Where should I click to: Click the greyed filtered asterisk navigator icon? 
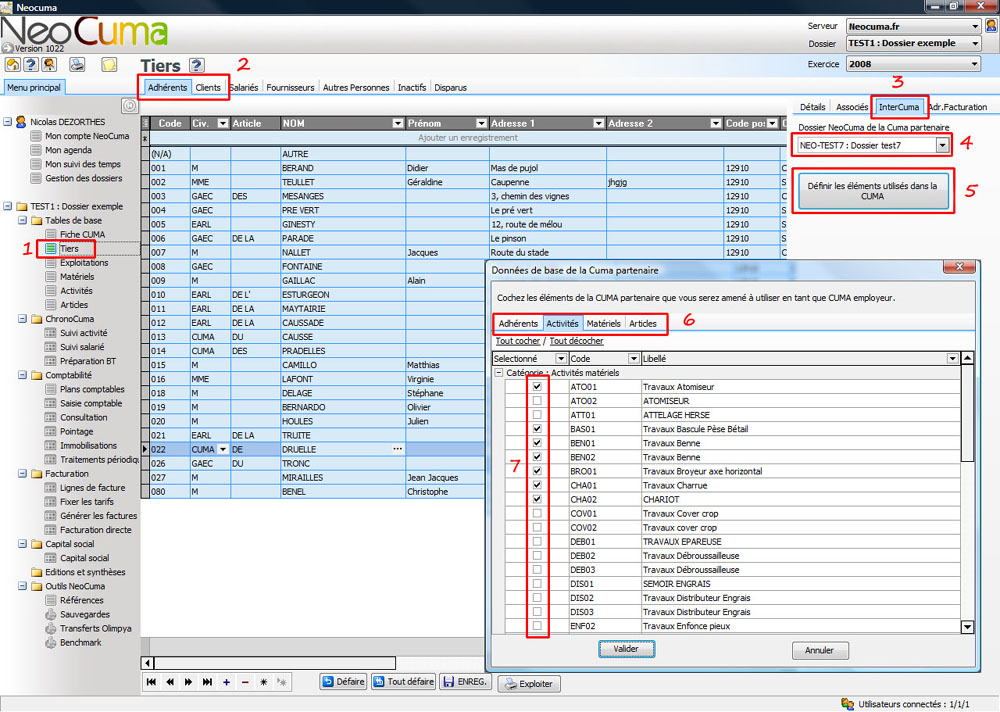coord(281,682)
